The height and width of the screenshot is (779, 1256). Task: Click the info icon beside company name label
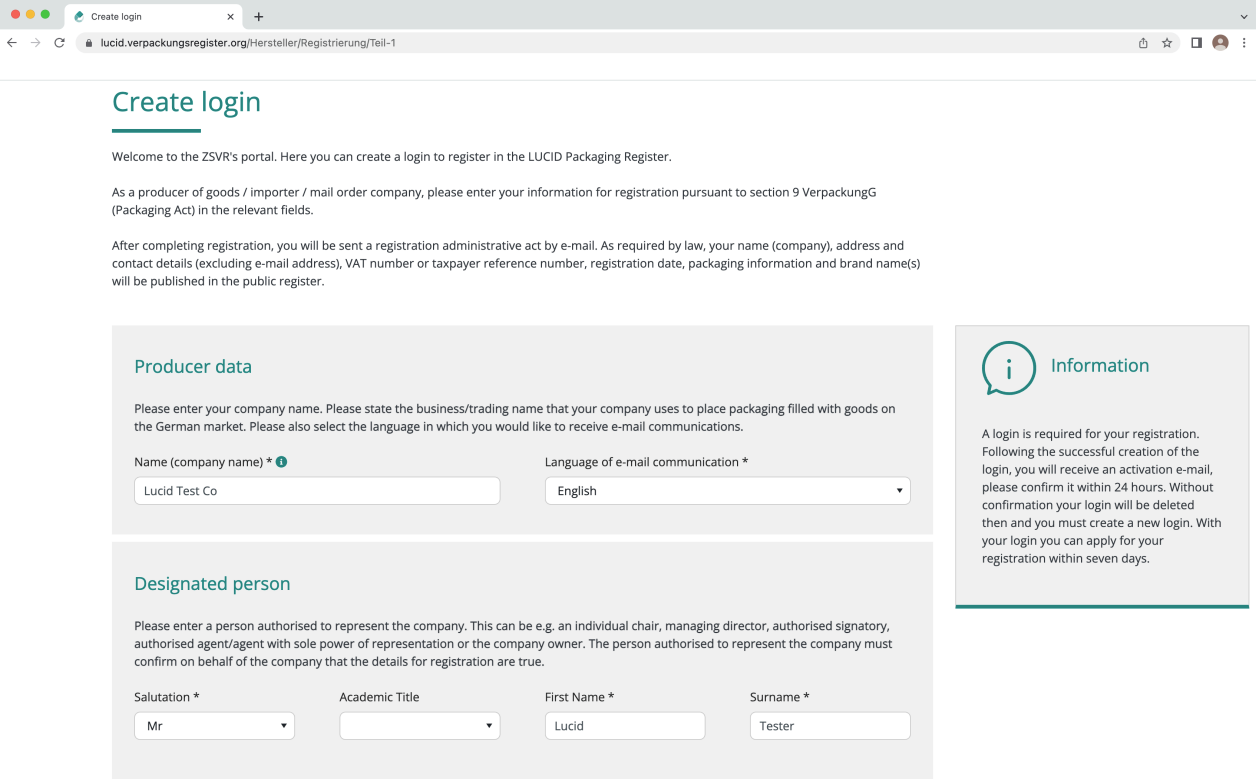tap(282, 462)
